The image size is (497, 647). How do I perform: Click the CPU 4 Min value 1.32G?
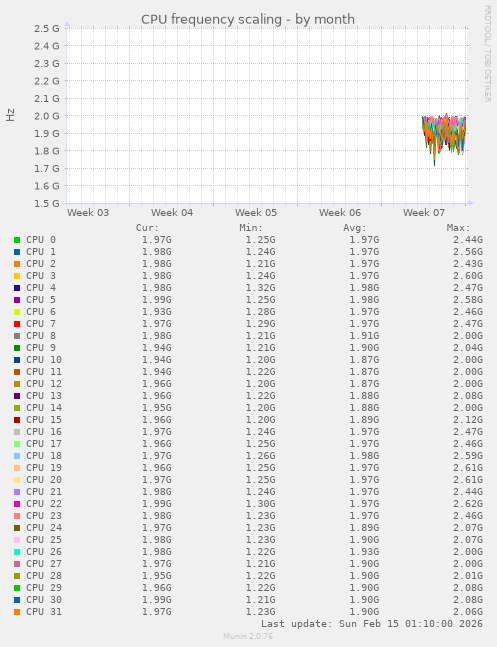pos(260,288)
